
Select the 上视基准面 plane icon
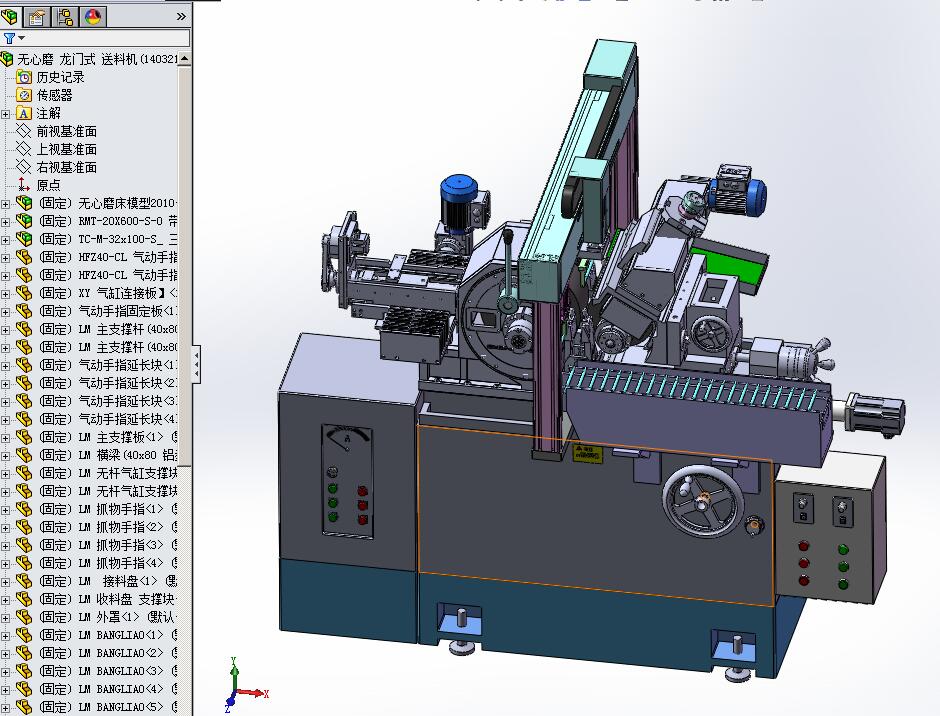tap(24, 149)
